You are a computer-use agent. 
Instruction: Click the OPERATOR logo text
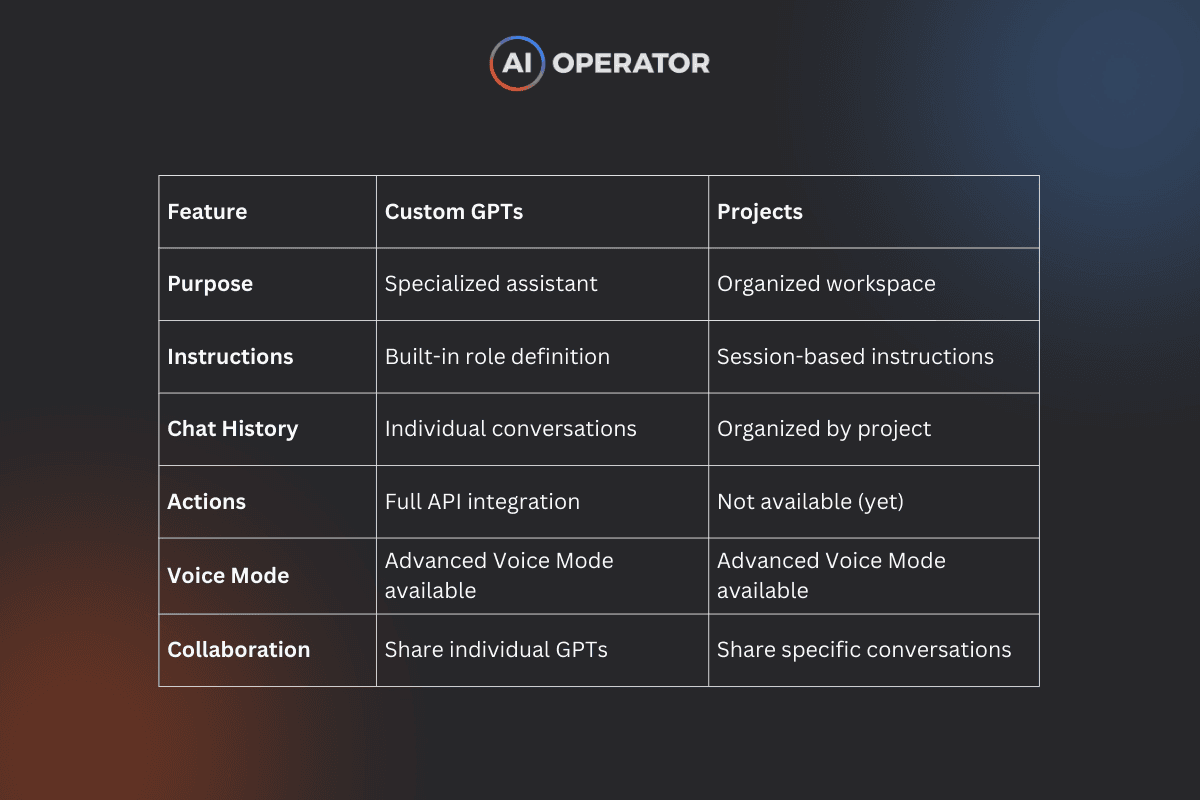pyautogui.click(x=631, y=63)
